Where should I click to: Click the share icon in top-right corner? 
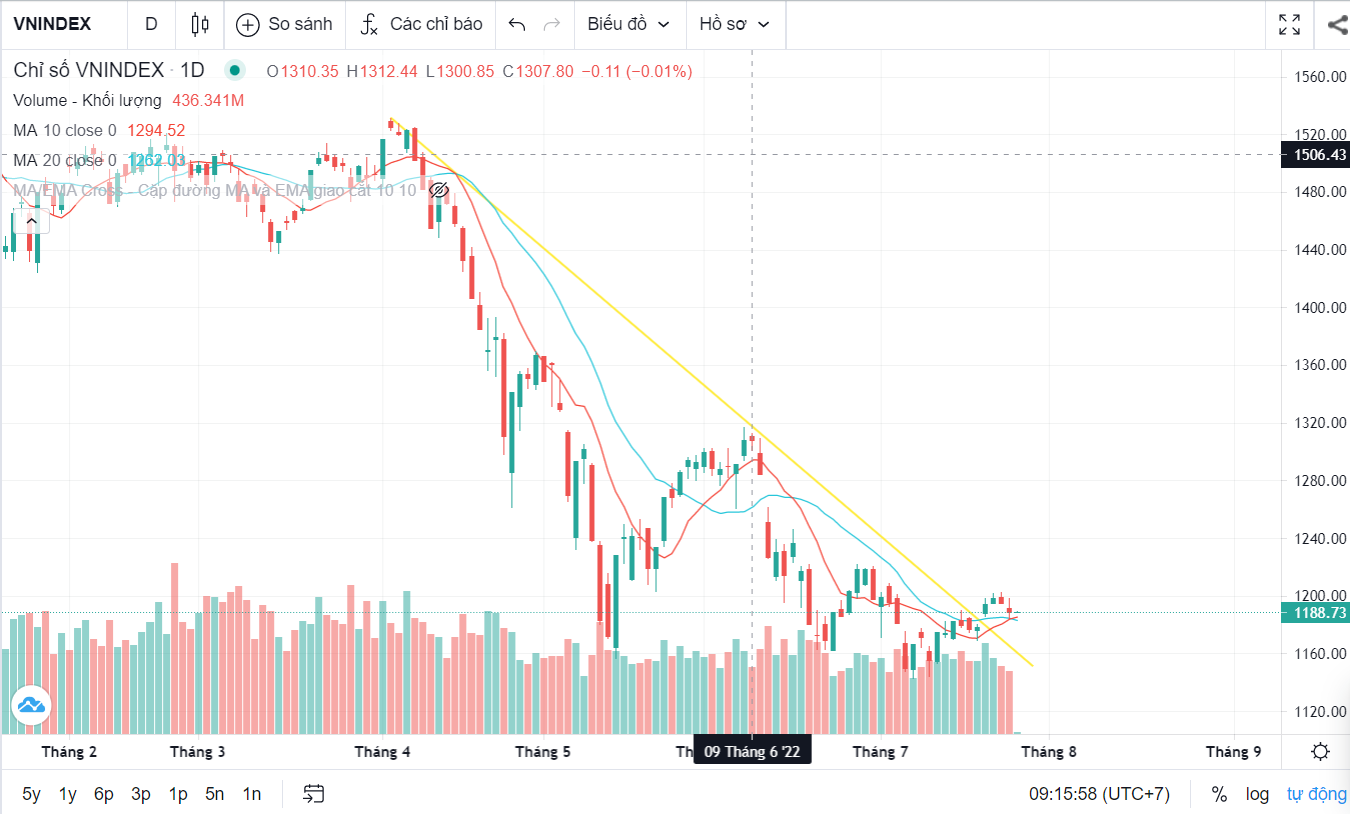pos(1337,24)
